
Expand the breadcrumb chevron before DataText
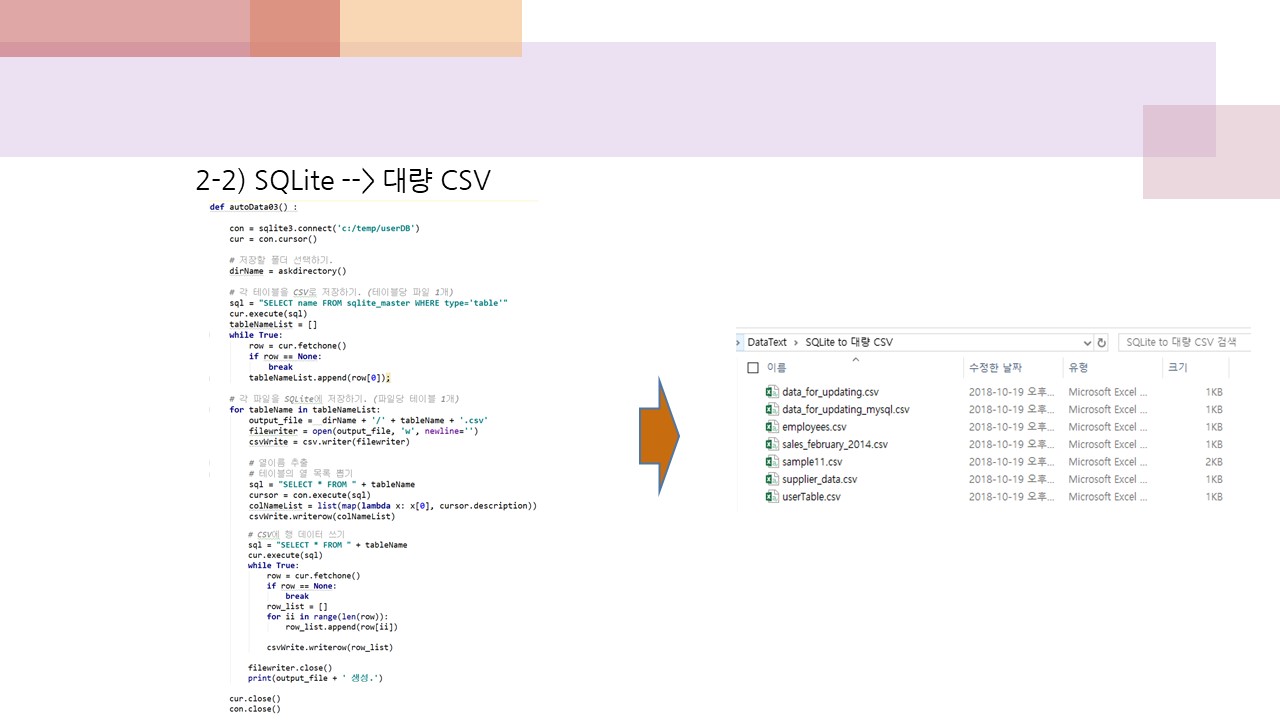738,341
